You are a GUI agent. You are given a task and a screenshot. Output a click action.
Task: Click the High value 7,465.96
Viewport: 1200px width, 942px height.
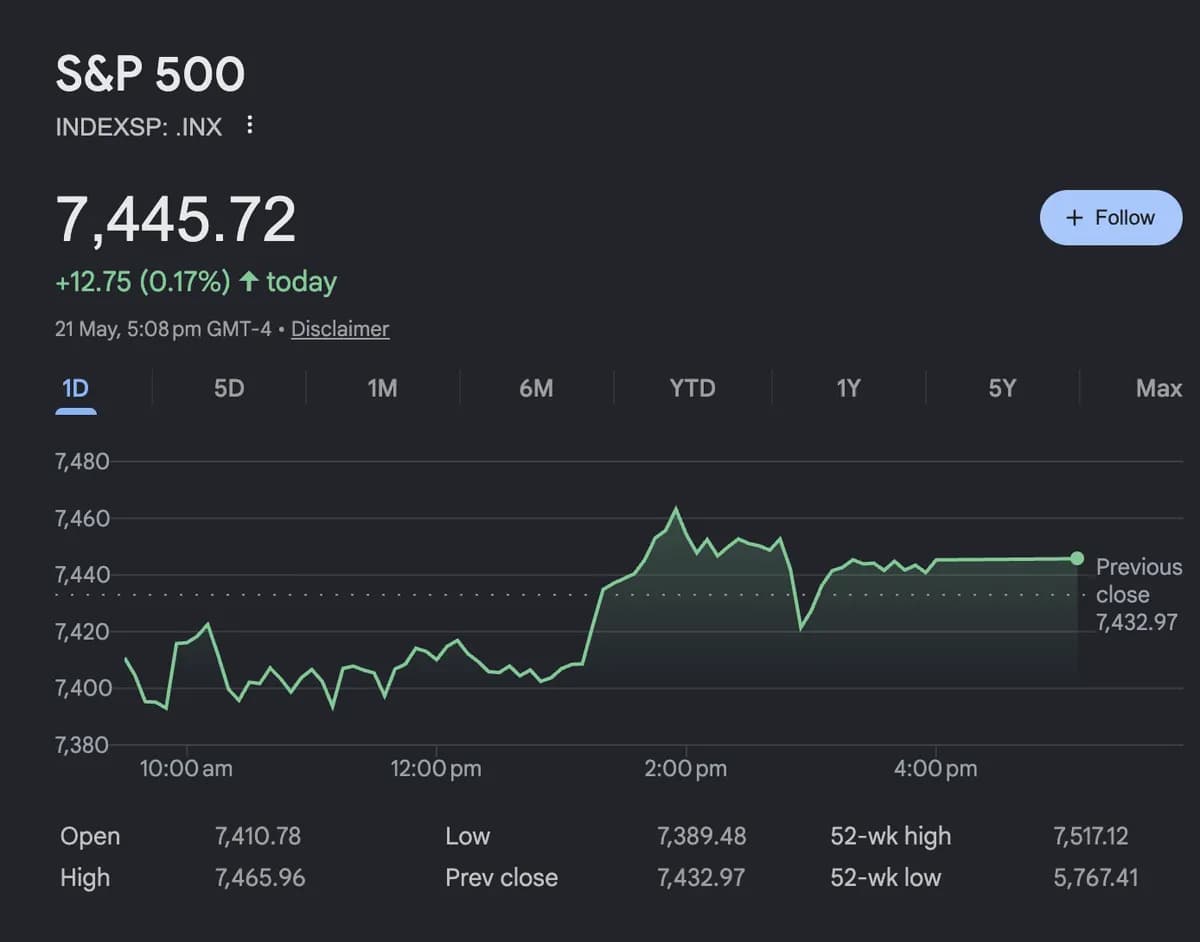[x=260, y=878]
